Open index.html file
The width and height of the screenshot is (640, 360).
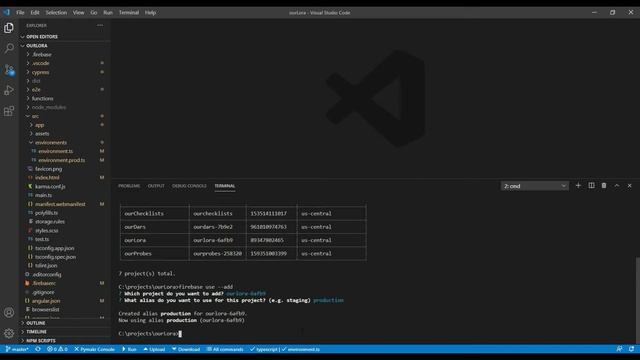pyautogui.click(x=47, y=178)
